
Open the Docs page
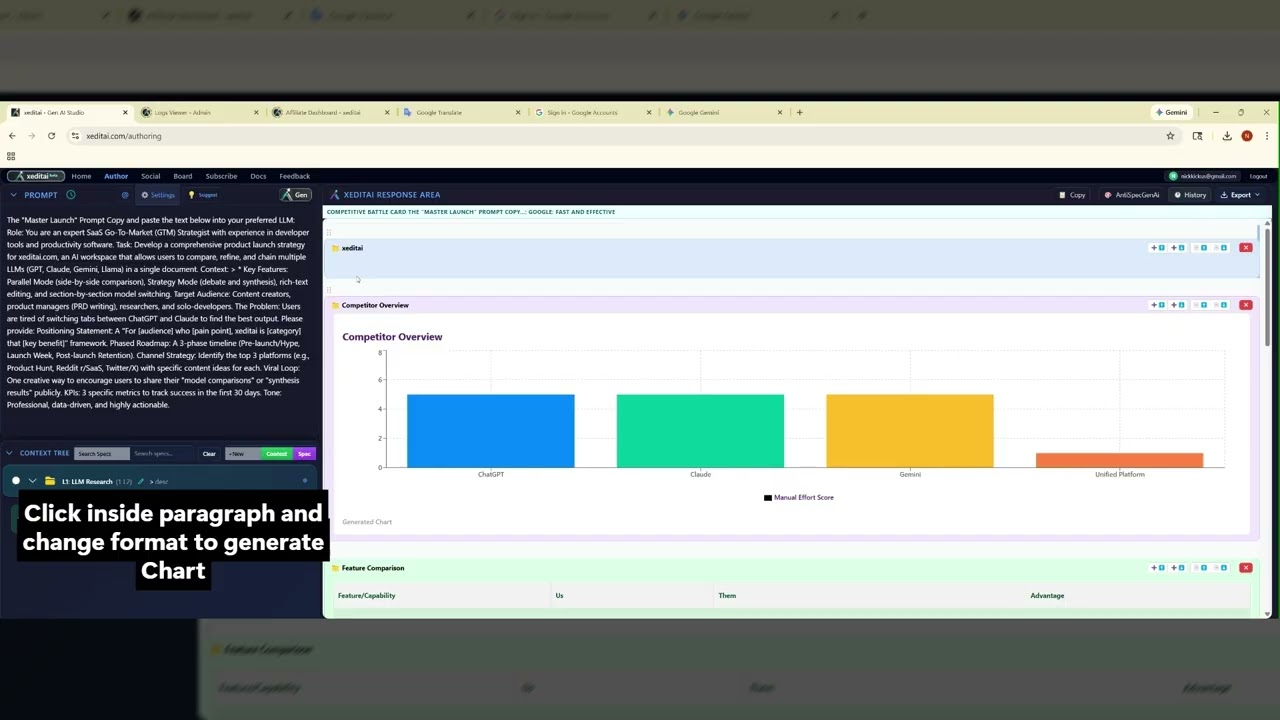258,176
